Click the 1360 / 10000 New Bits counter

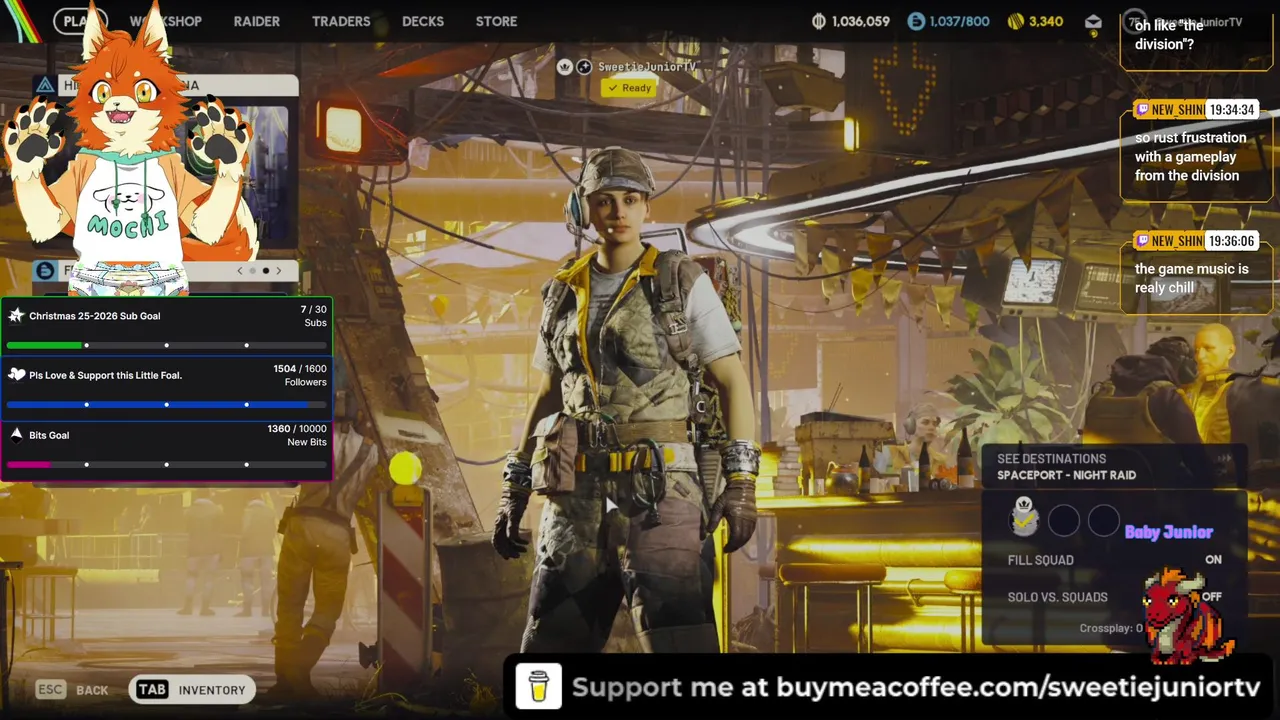click(x=297, y=435)
